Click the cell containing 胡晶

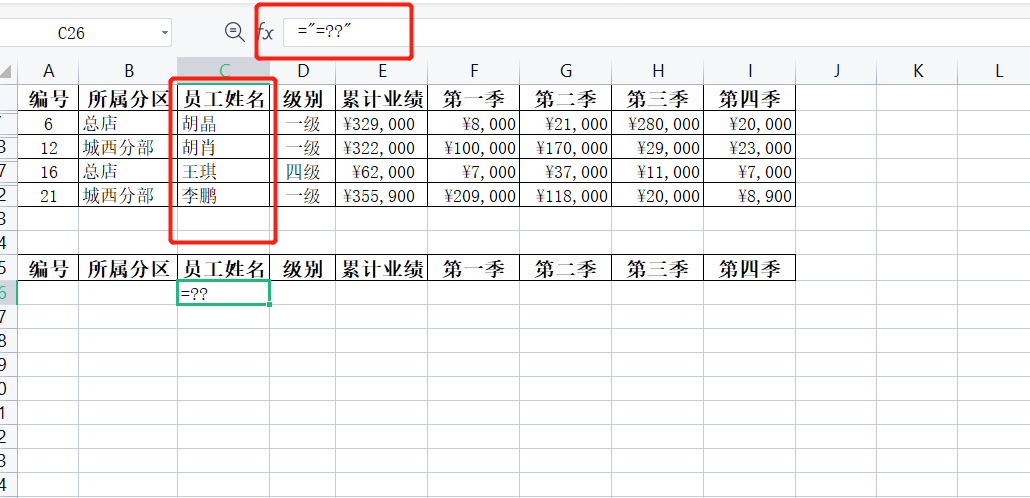pyautogui.click(x=224, y=124)
